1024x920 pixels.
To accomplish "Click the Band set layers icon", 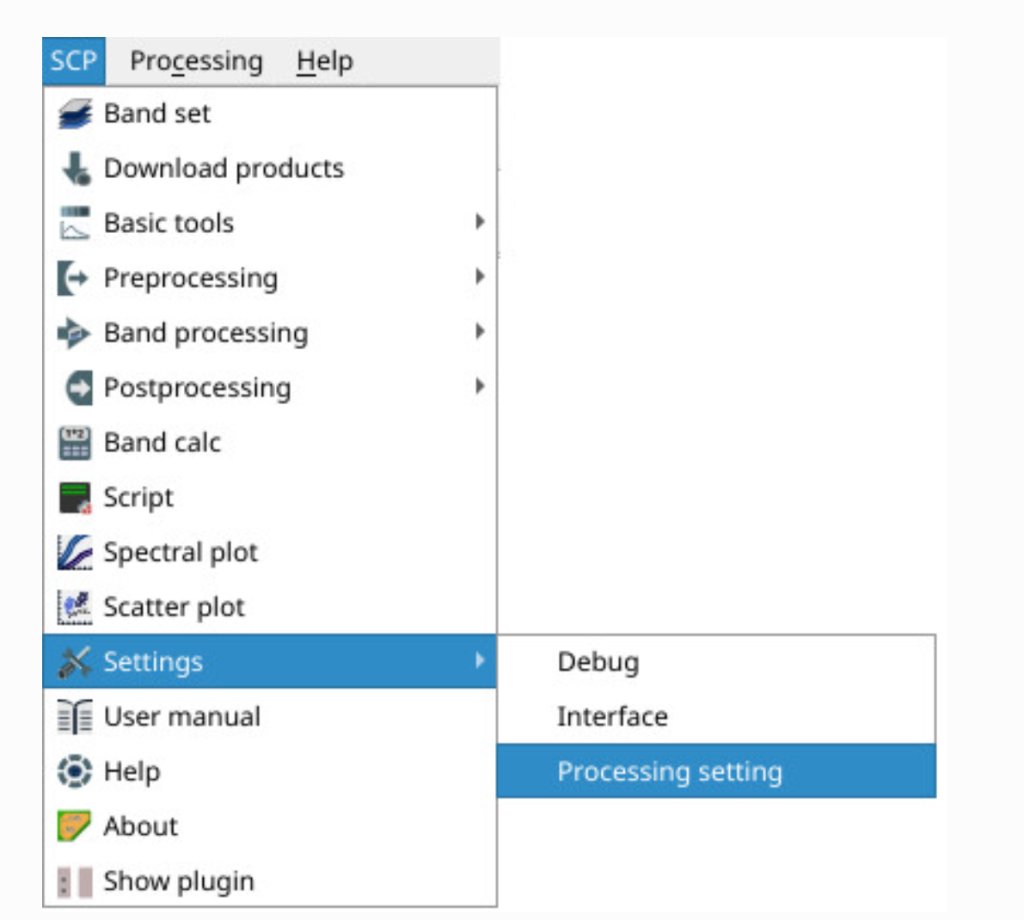I will [75, 114].
